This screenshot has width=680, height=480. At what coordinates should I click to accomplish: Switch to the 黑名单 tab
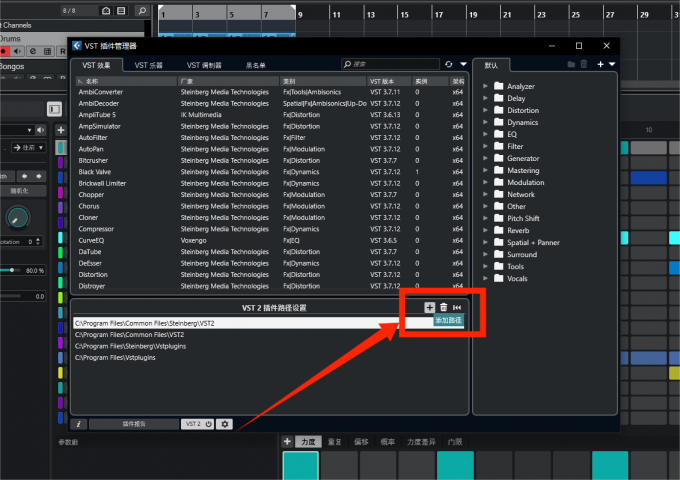click(255, 65)
